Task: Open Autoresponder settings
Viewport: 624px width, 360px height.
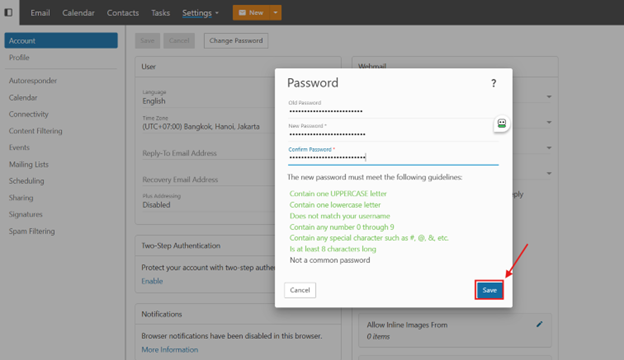Action: [x=33, y=80]
